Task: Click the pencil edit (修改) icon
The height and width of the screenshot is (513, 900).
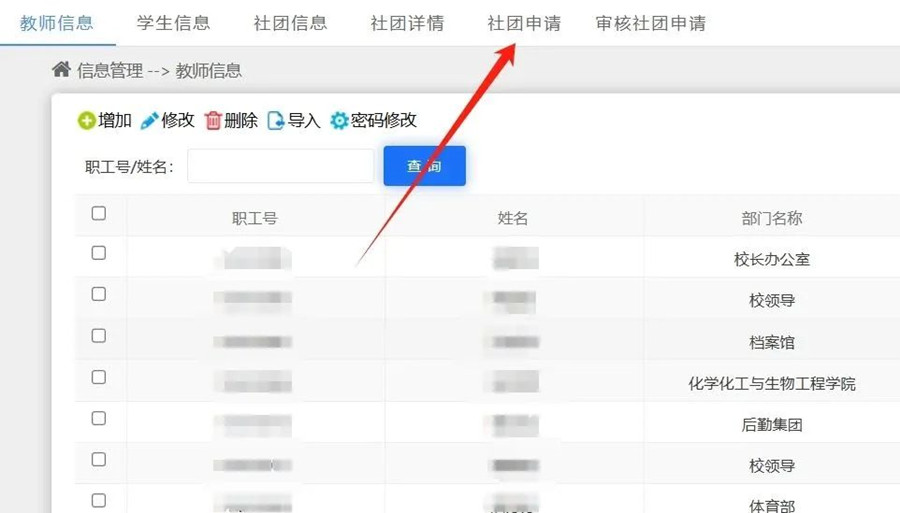Action: point(149,121)
